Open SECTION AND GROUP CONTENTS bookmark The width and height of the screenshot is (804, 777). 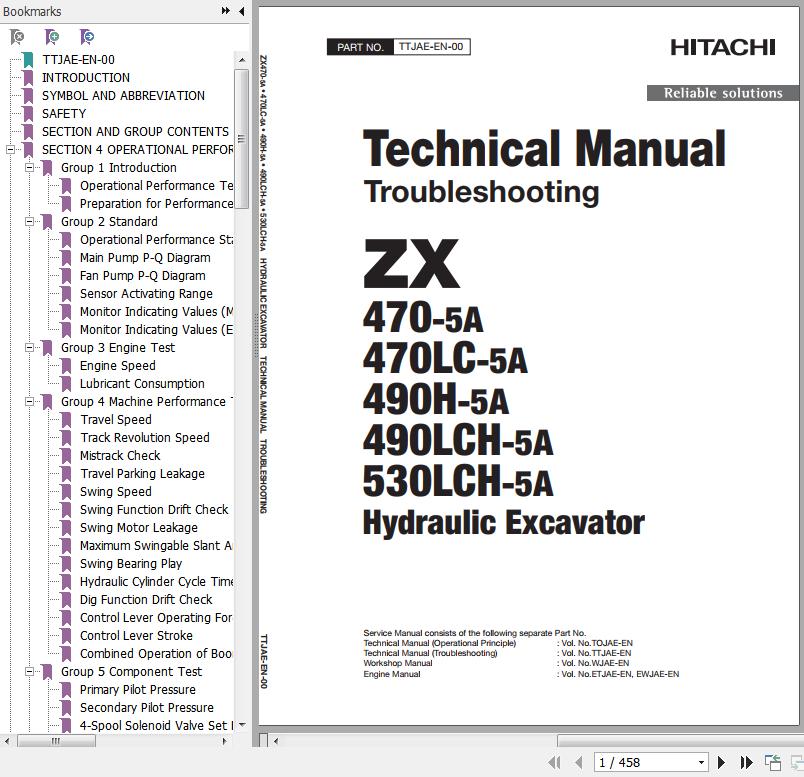[135, 131]
